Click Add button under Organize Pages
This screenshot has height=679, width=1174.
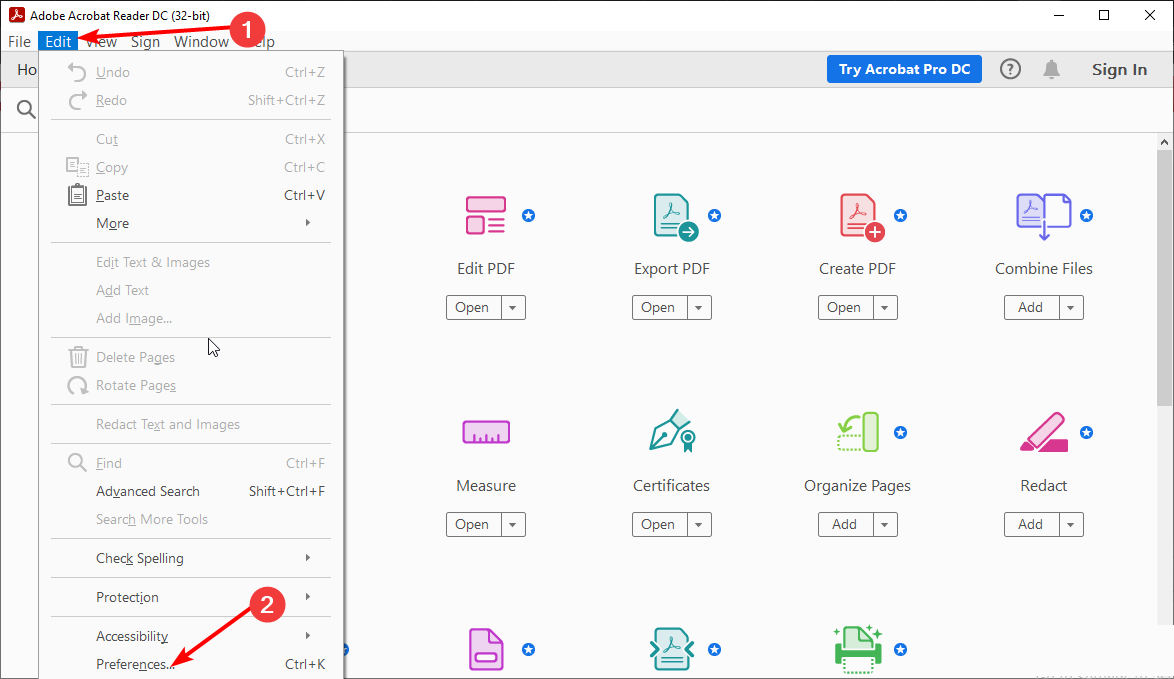[845, 525]
